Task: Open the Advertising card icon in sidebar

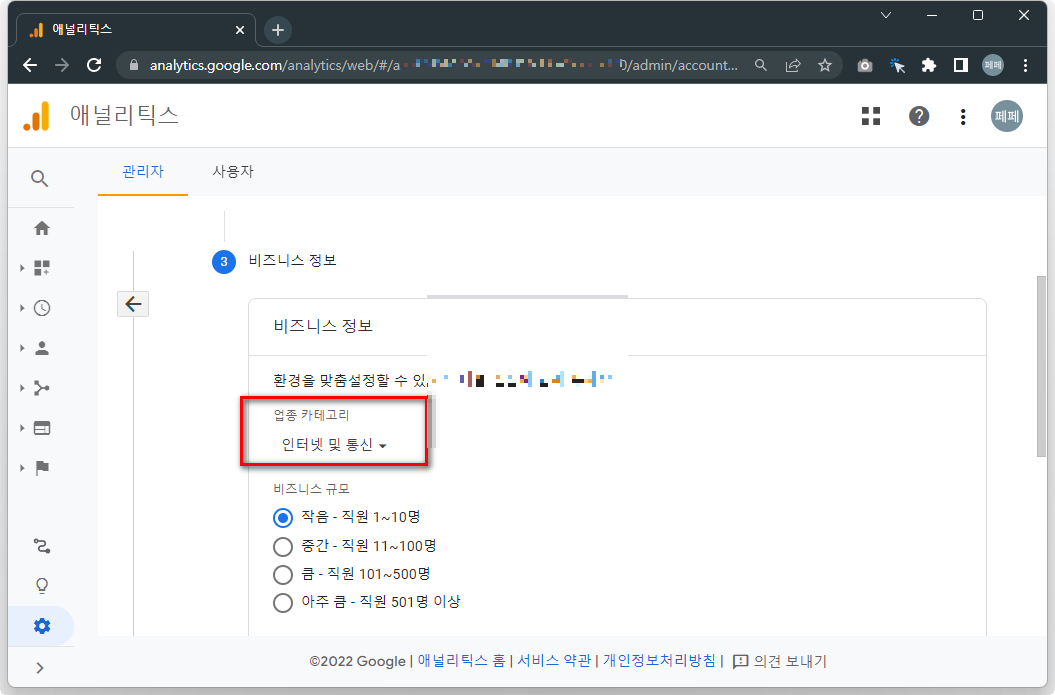Action: tap(41, 427)
